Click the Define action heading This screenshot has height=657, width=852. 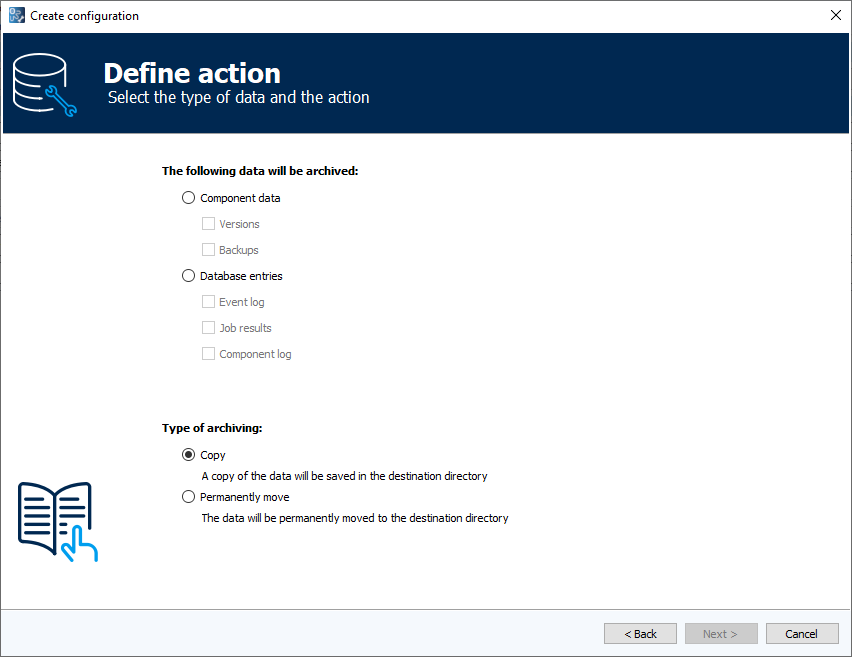(x=192, y=73)
